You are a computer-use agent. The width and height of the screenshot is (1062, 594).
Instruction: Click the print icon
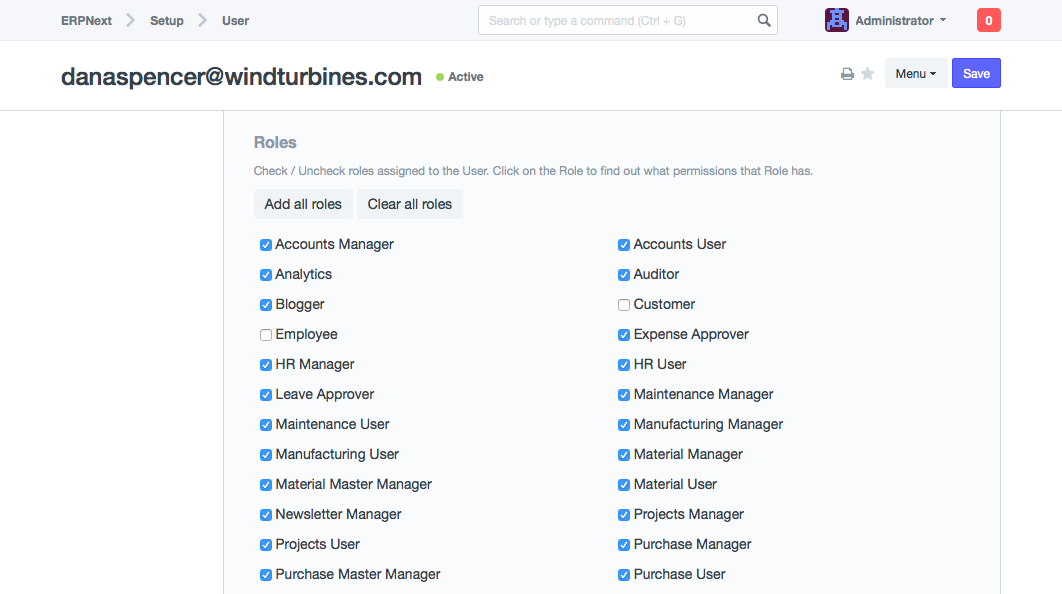tap(847, 74)
